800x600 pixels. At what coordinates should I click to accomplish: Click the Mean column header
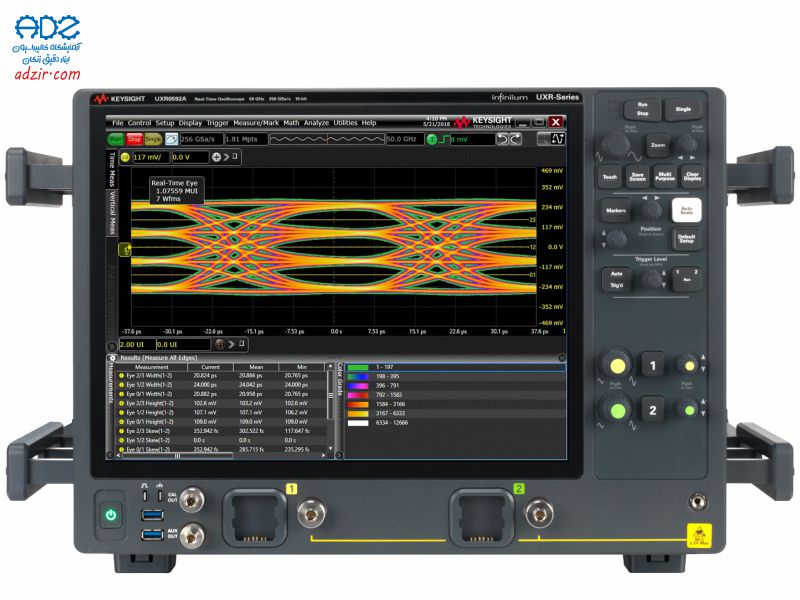256,367
